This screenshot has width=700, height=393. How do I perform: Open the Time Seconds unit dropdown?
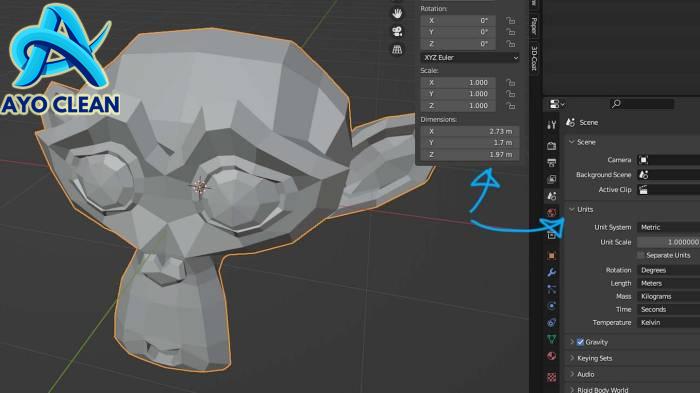pyautogui.click(x=668, y=309)
